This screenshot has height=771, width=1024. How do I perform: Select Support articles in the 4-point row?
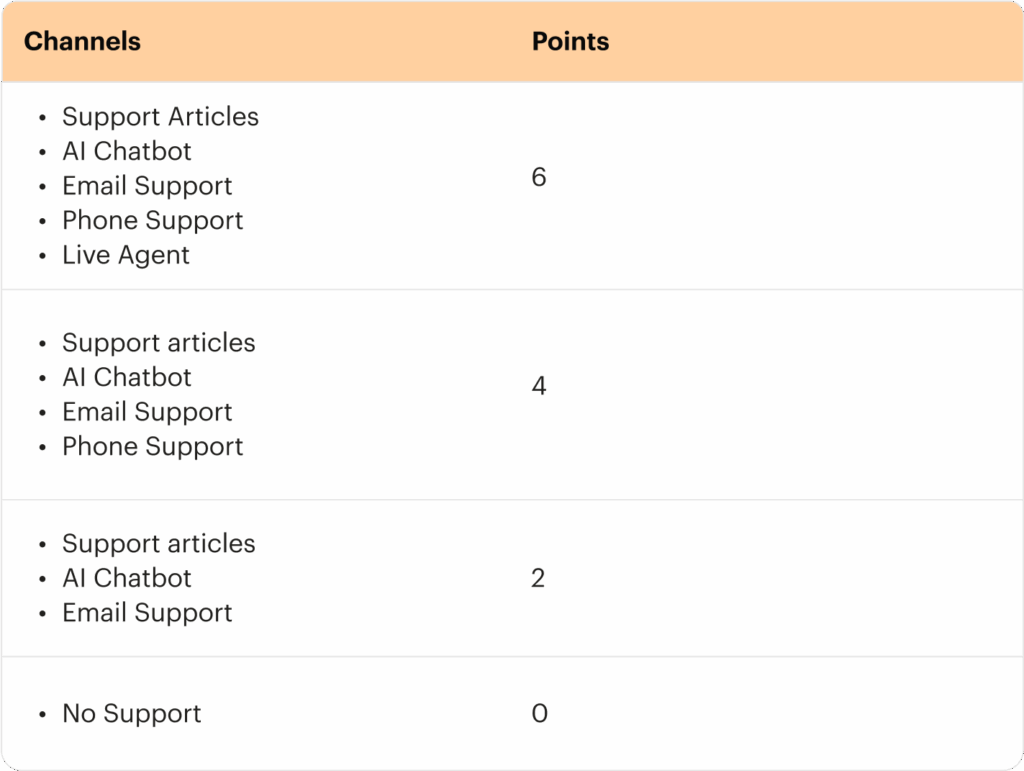click(159, 343)
